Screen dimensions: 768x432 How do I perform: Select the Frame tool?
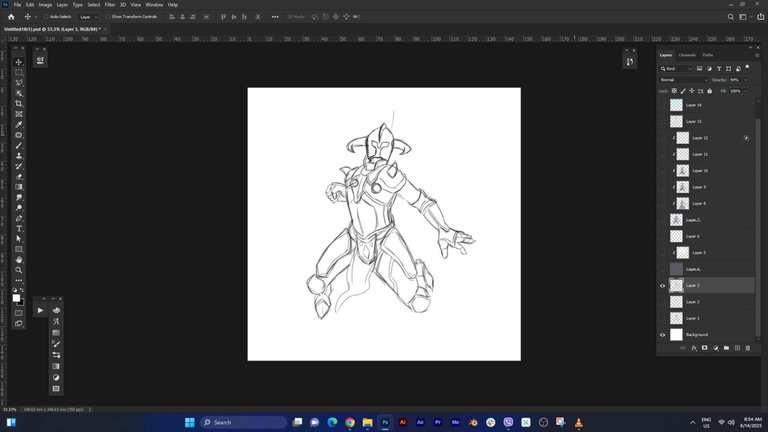pyautogui.click(x=19, y=114)
